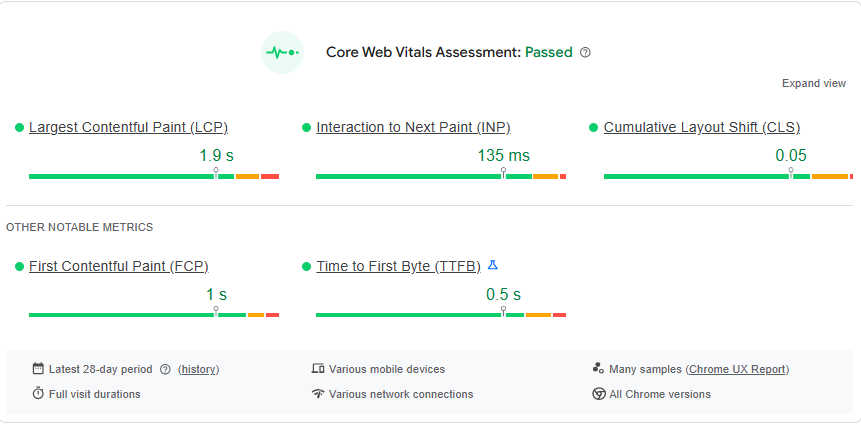Click the help icon beside Passed

586,52
